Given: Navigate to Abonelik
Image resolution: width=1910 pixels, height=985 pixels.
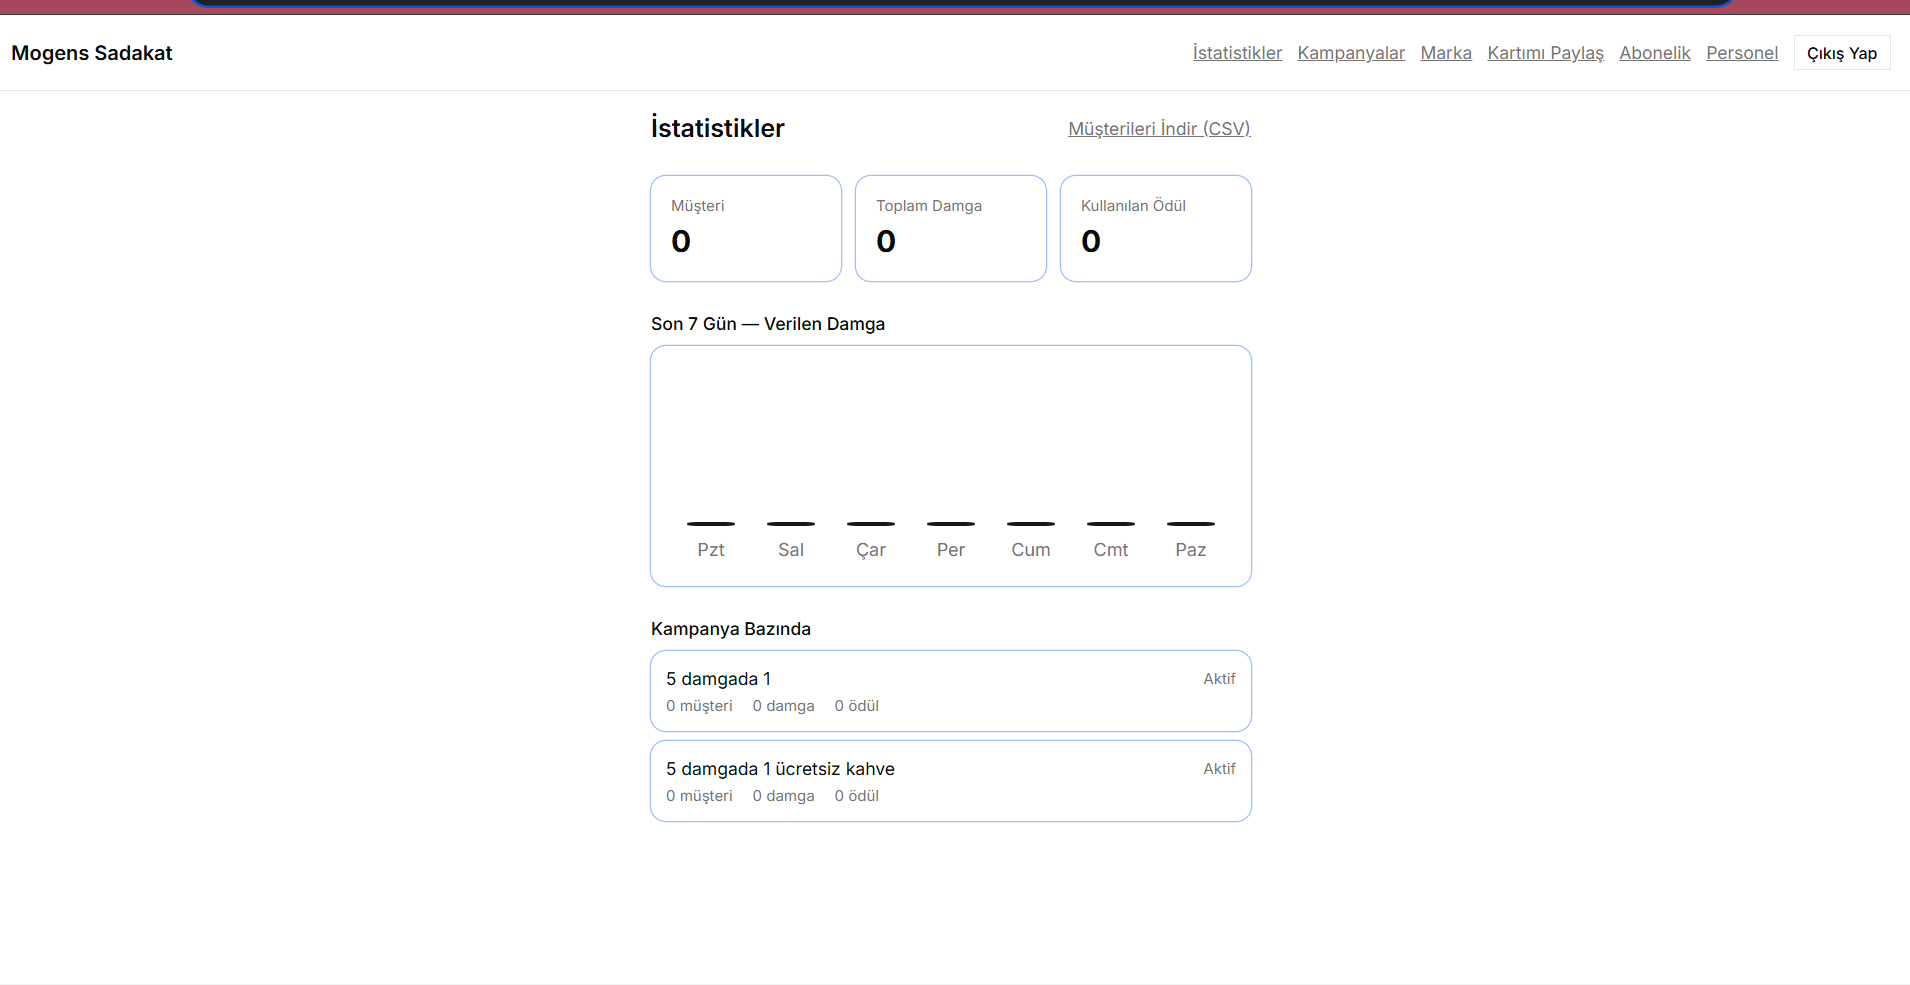Looking at the screenshot, I should (1655, 53).
